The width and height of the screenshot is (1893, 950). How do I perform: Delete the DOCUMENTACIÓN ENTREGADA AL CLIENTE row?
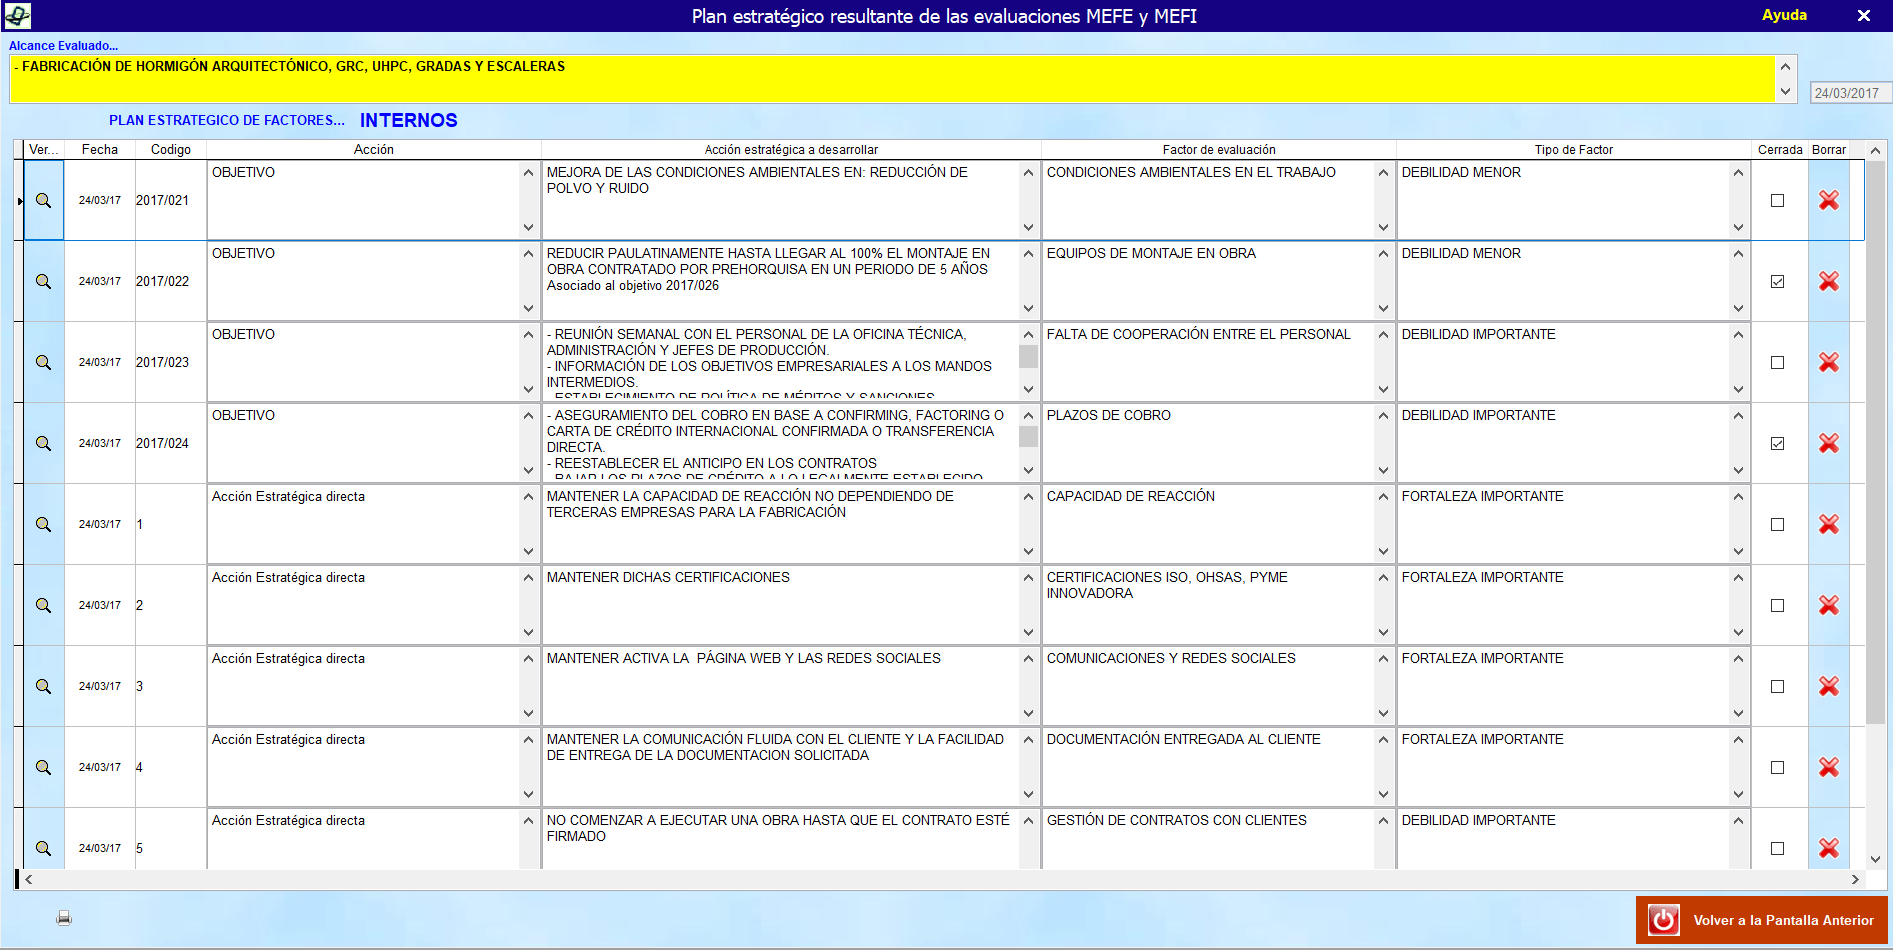coord(1829,767)
